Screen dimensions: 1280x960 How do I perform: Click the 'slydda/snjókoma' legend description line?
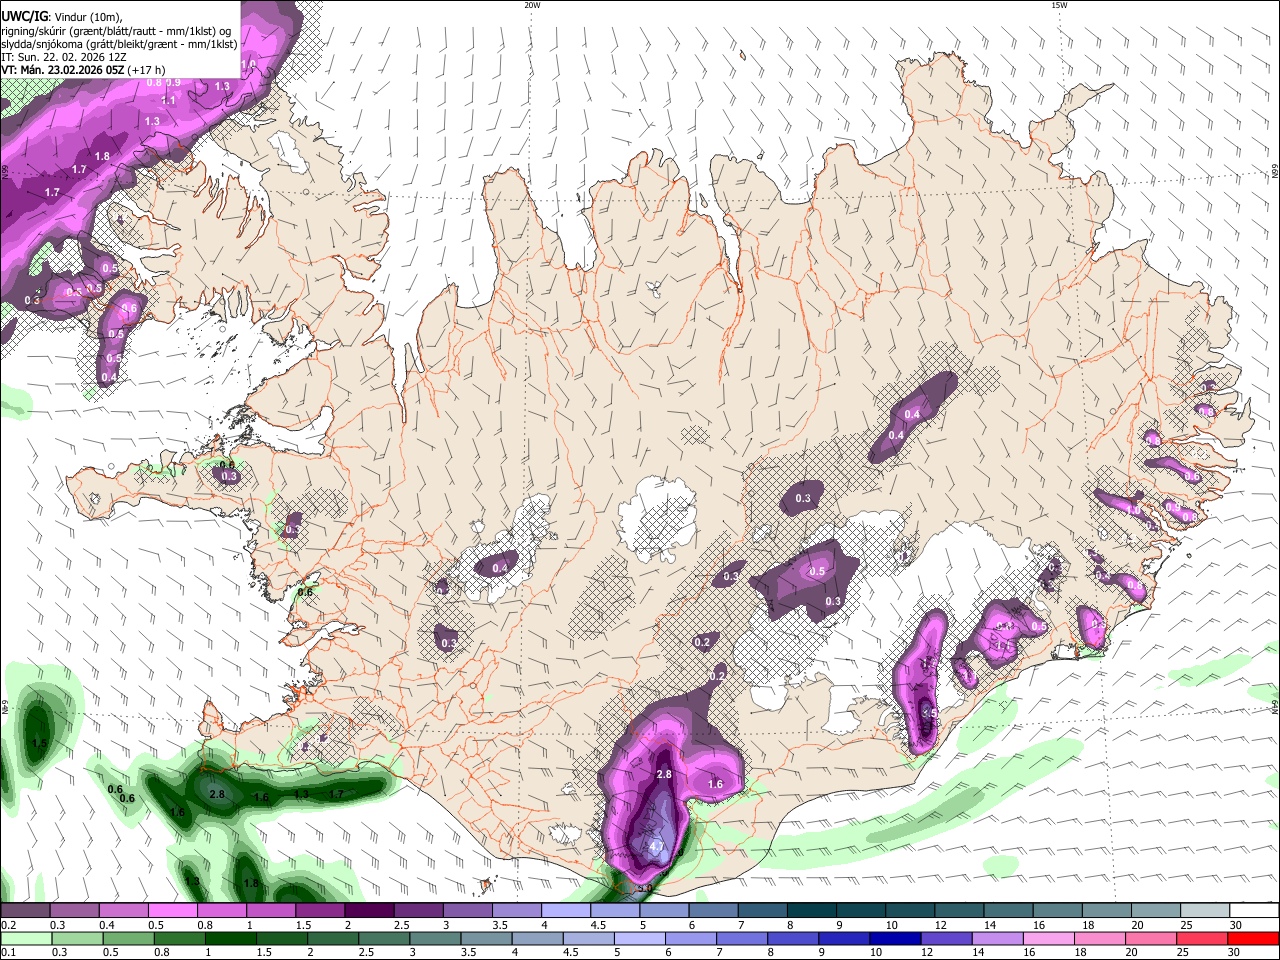point(119,44)
